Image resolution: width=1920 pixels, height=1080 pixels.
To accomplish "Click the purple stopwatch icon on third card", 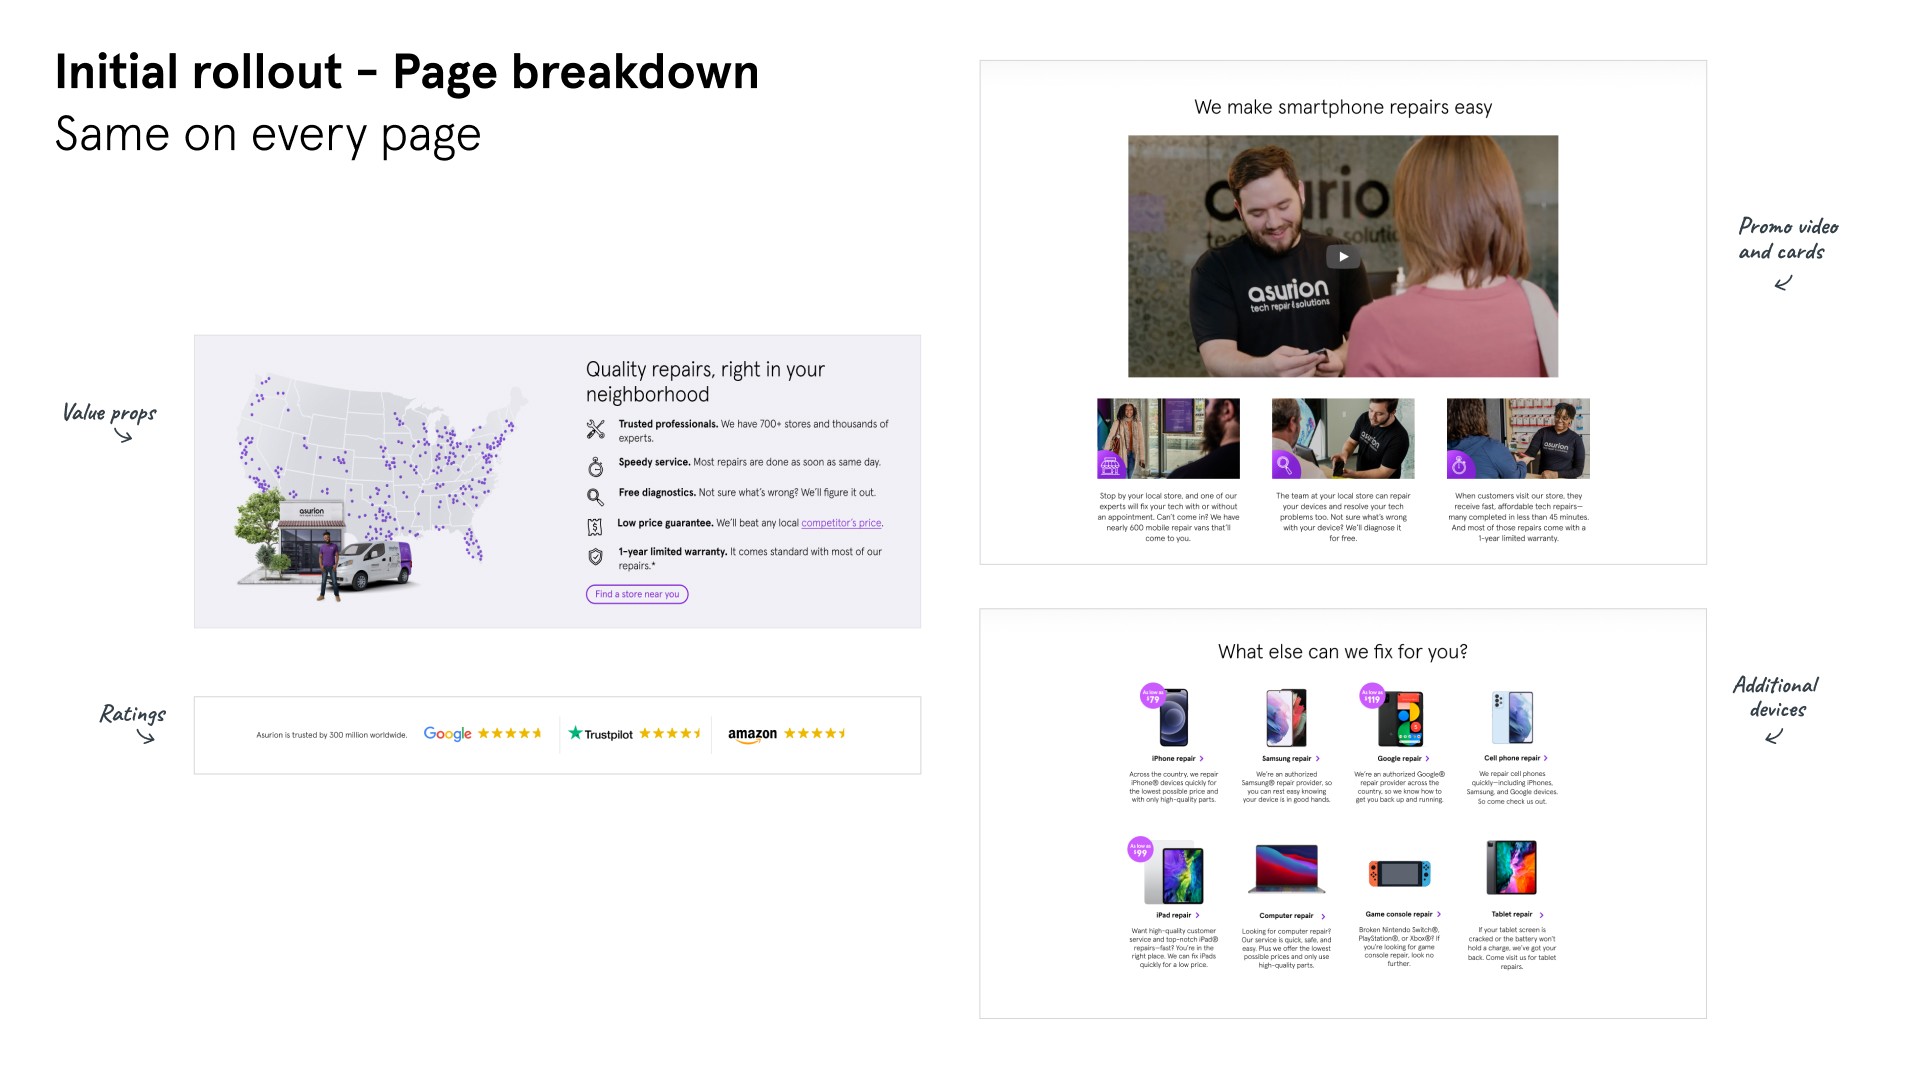I will click(1460, 465).
